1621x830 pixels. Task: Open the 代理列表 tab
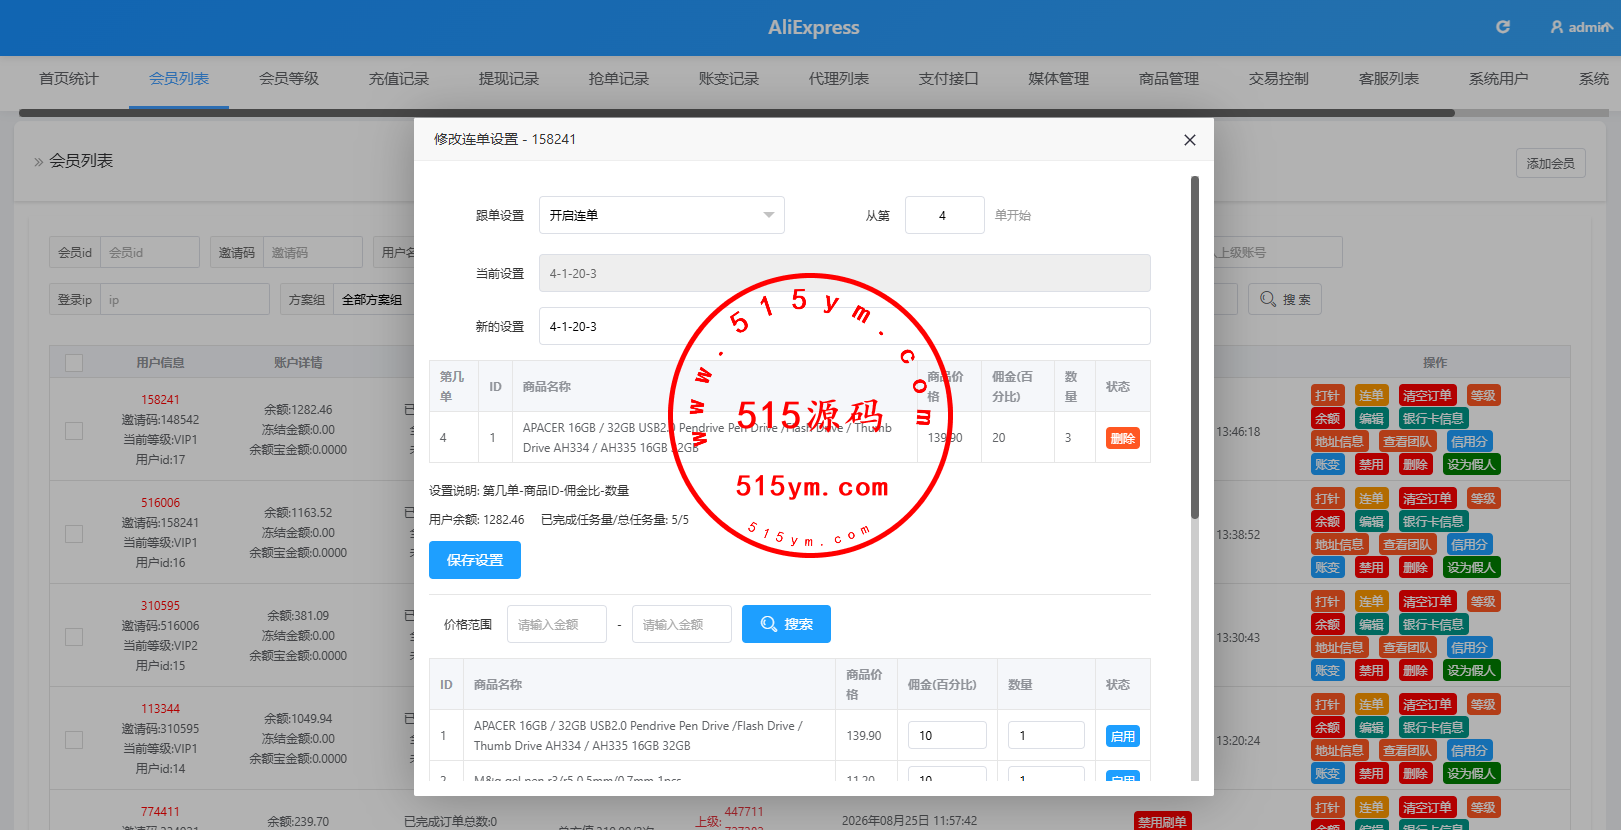pyautogui.click(x=839, y=79)
